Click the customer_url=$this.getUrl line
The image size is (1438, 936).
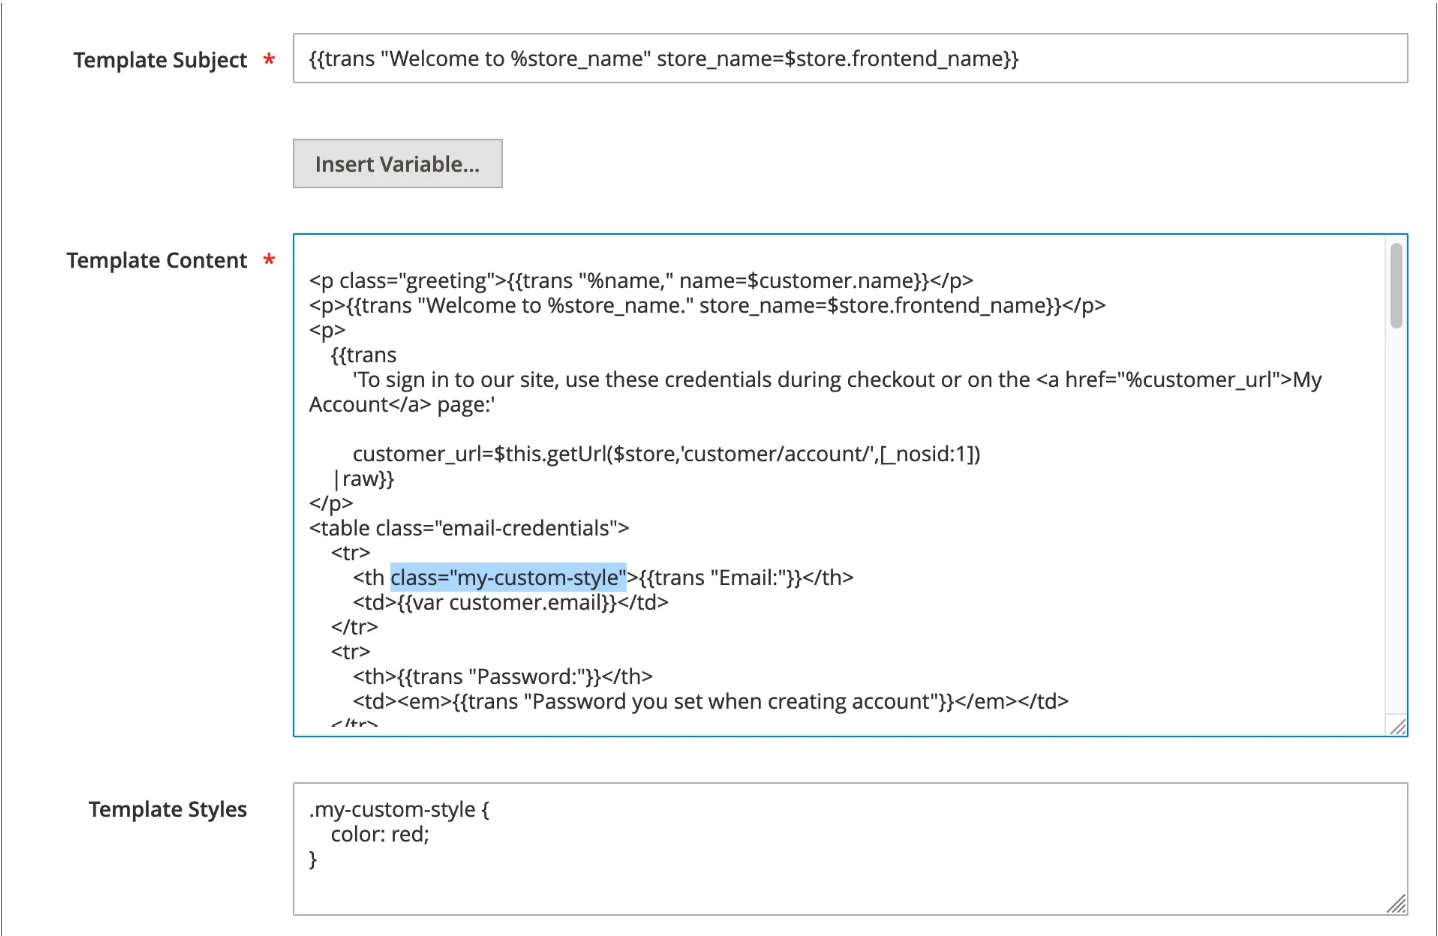[x=666, y=454]
